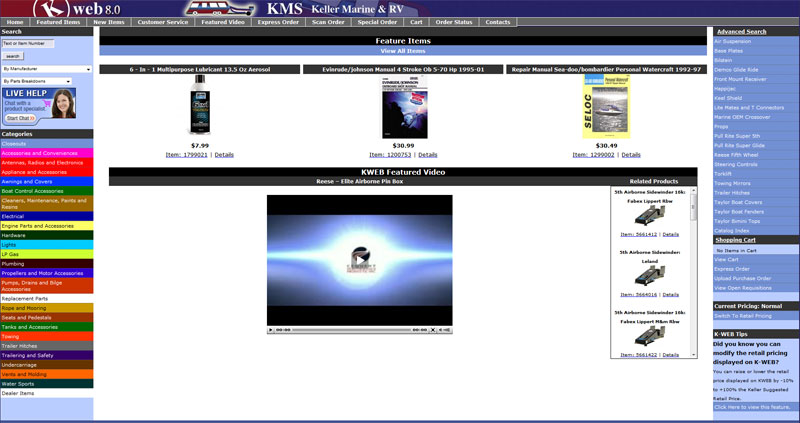Open the Order Status menu tab

454,22
